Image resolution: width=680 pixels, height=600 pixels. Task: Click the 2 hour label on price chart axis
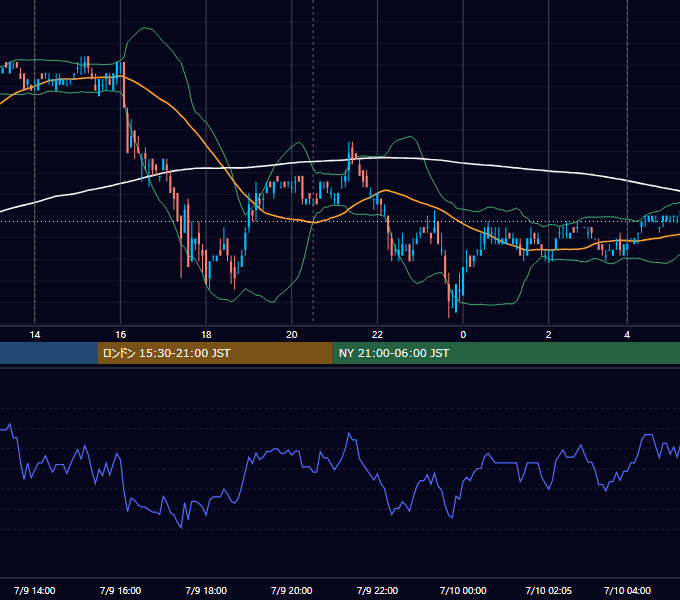coord(549,335)
